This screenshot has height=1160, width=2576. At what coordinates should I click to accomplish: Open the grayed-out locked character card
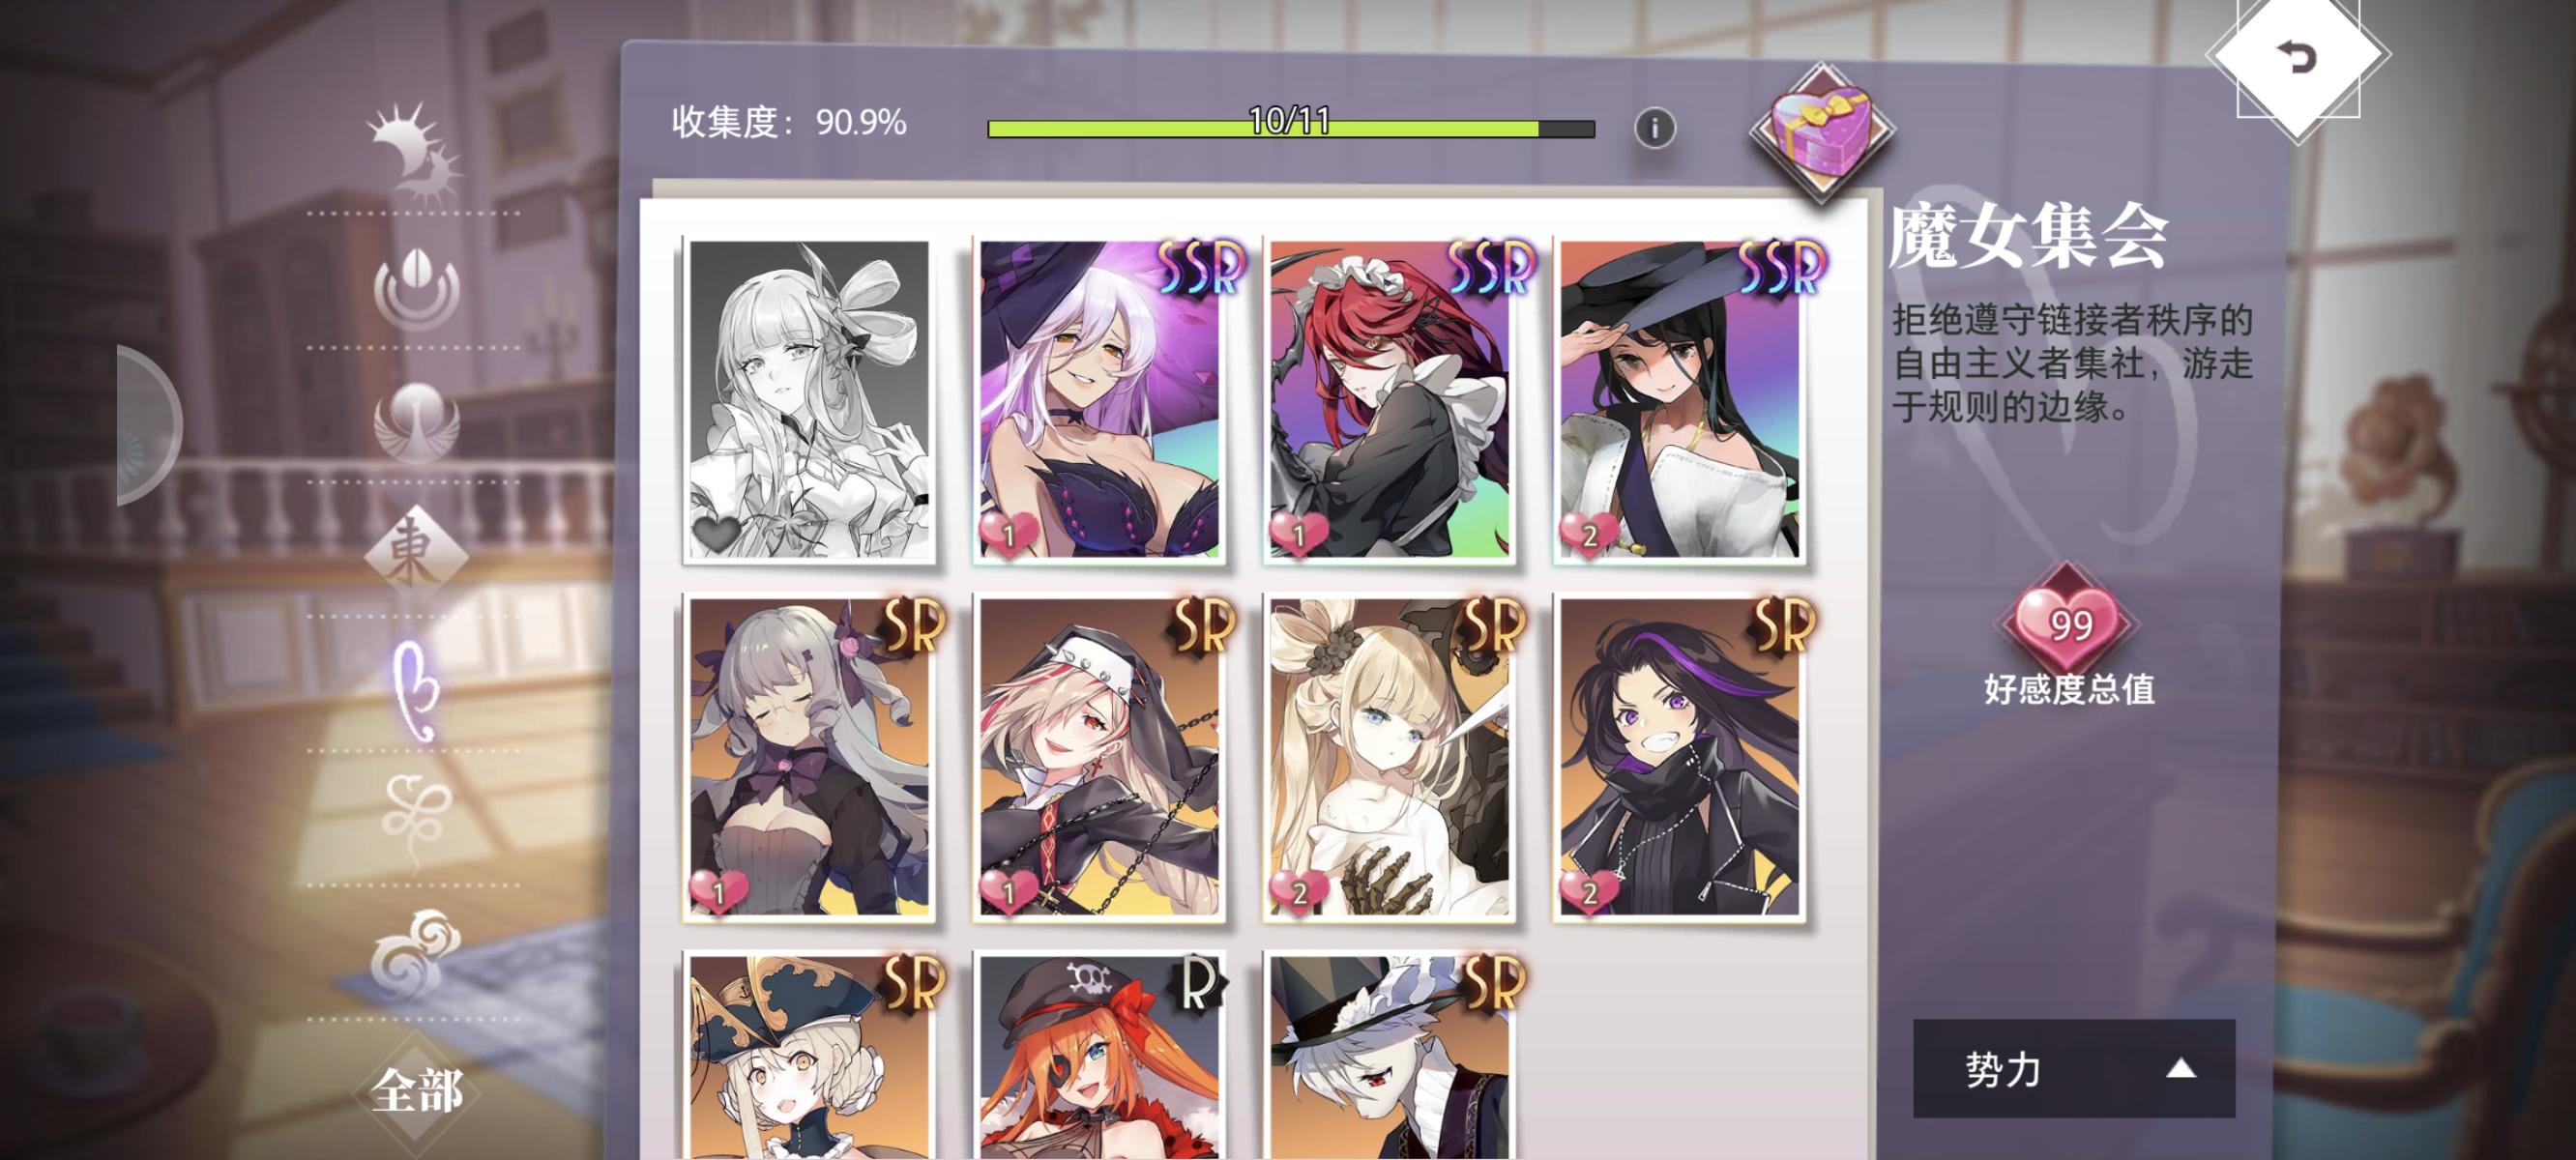click(x=809, y=400)
